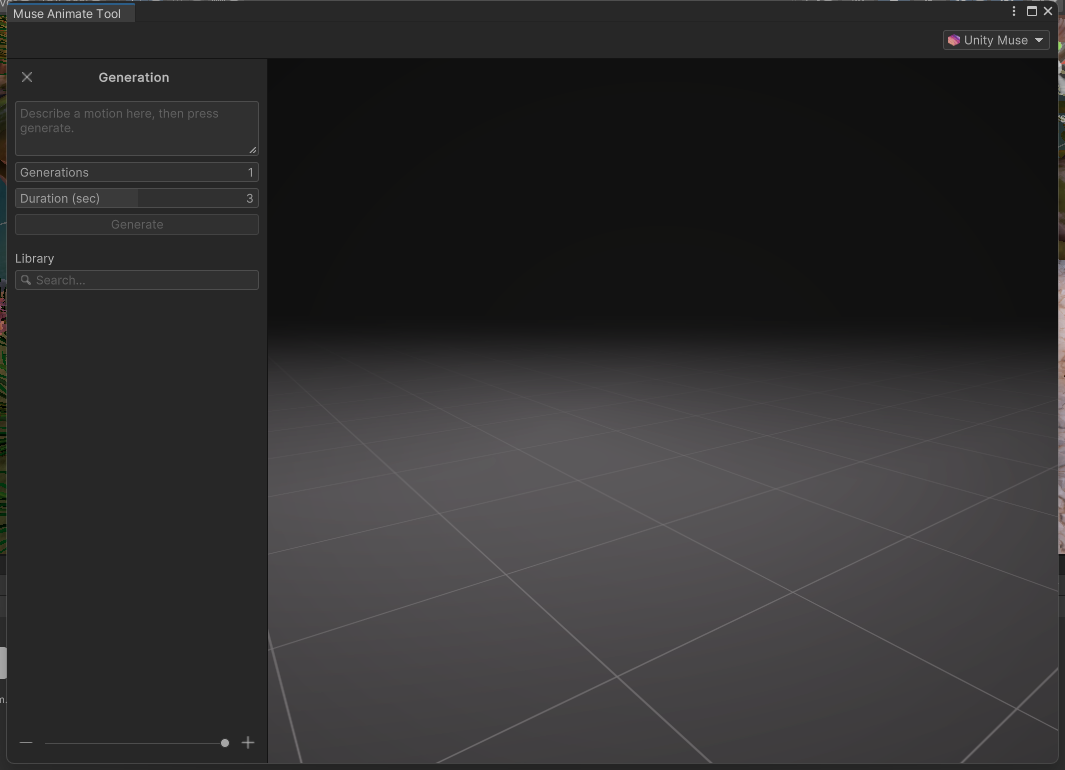Screen dimensions: 1065x770
Task: Click the Unity Muse cube icon
Action: pos(954,40)
